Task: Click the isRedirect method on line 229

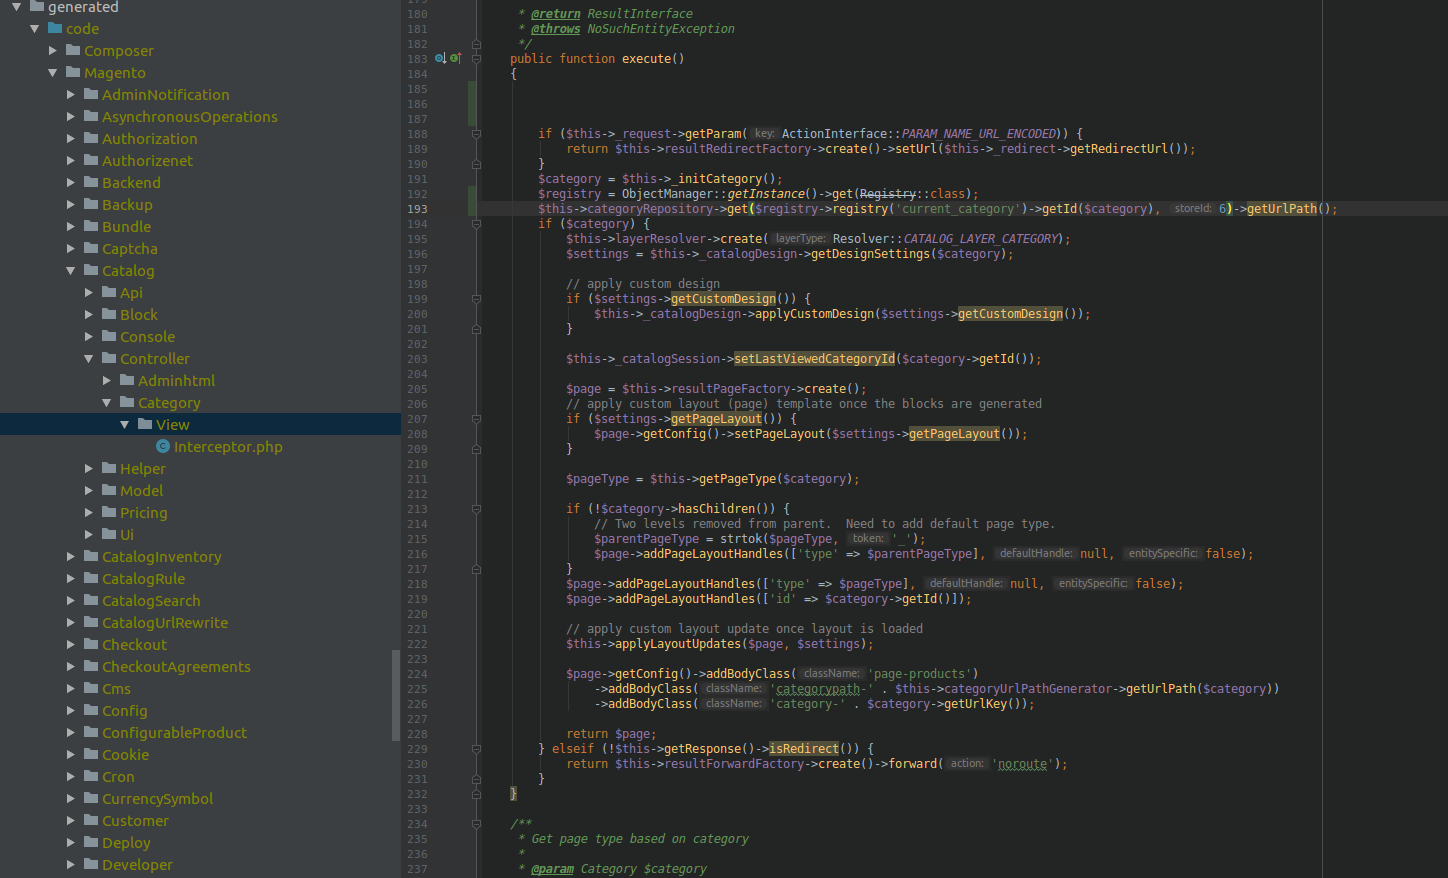Action: (804, 749)
